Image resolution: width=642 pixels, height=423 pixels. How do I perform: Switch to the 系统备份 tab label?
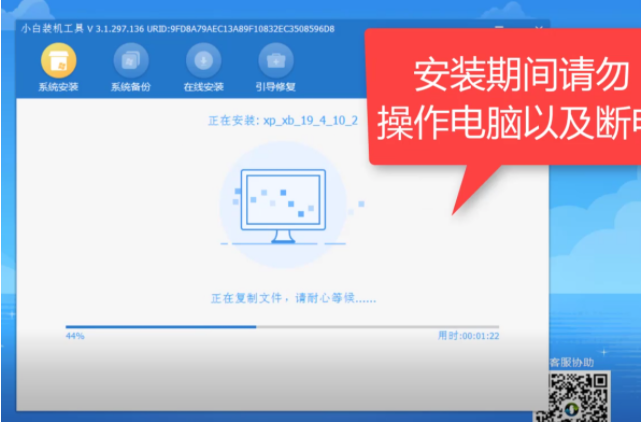(x=129, y=87)
